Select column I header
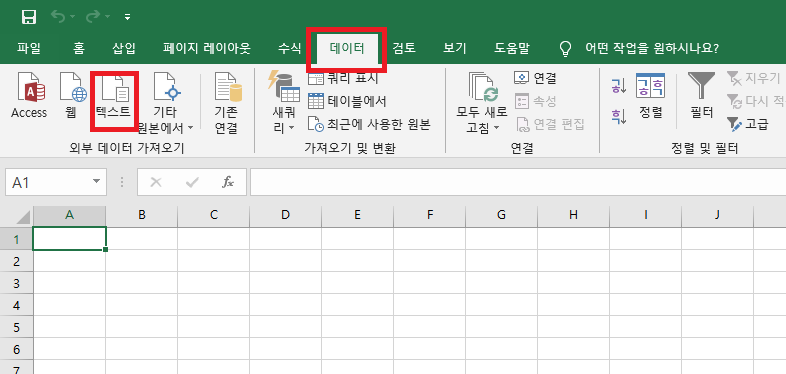Image resolution: width=786 pixels, height=374 pixels. pos(646,215)
